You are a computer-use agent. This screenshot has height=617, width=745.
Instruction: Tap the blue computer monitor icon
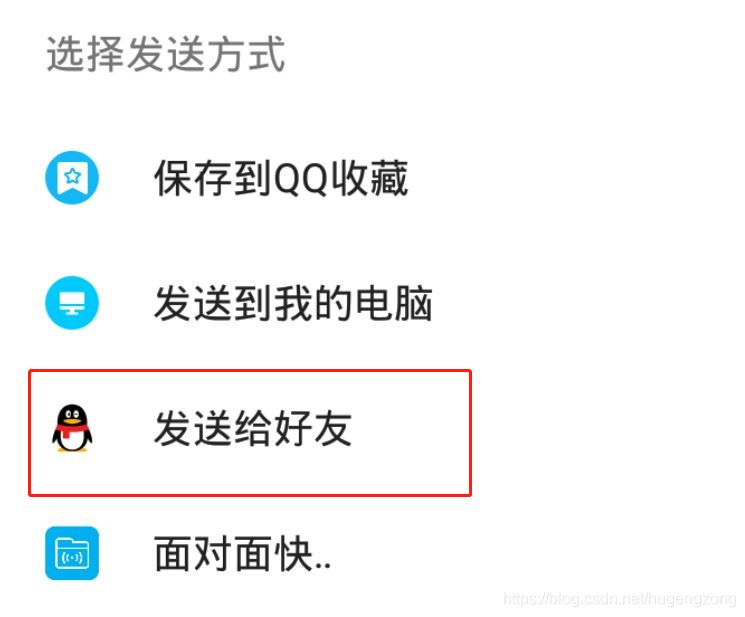pos(72,303)
